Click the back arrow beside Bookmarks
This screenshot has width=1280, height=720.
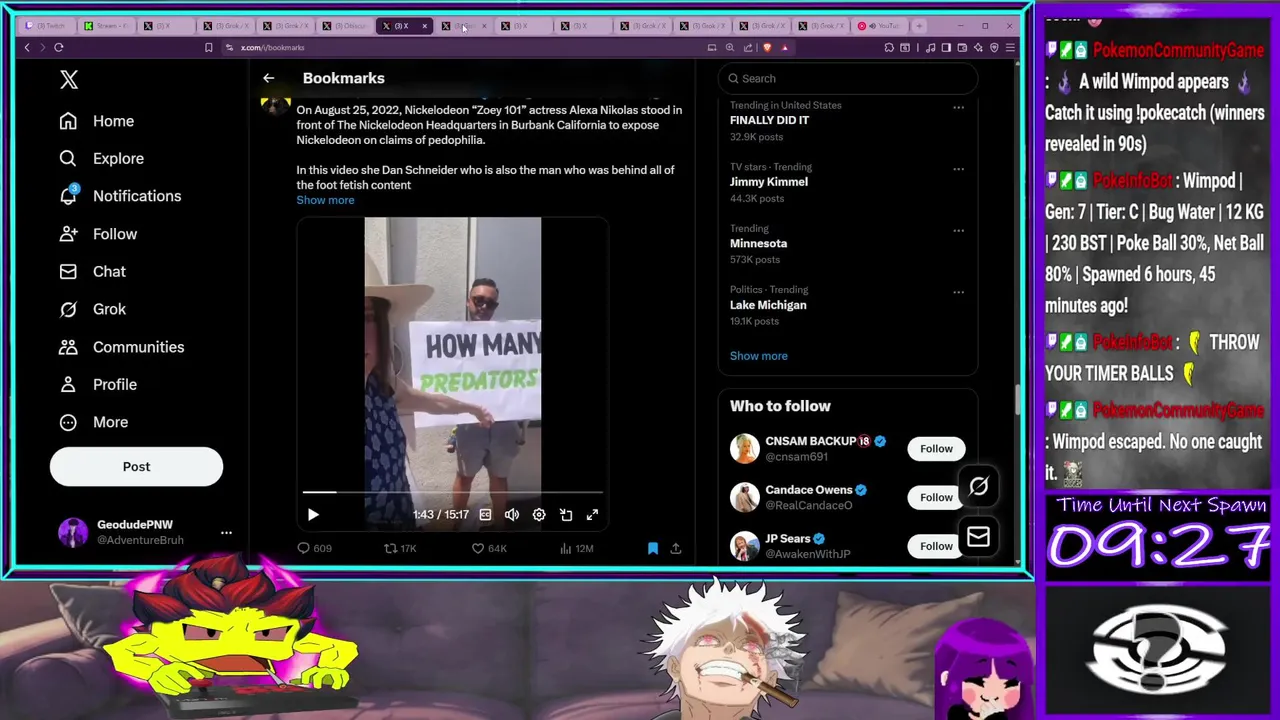tap(268, 78)
